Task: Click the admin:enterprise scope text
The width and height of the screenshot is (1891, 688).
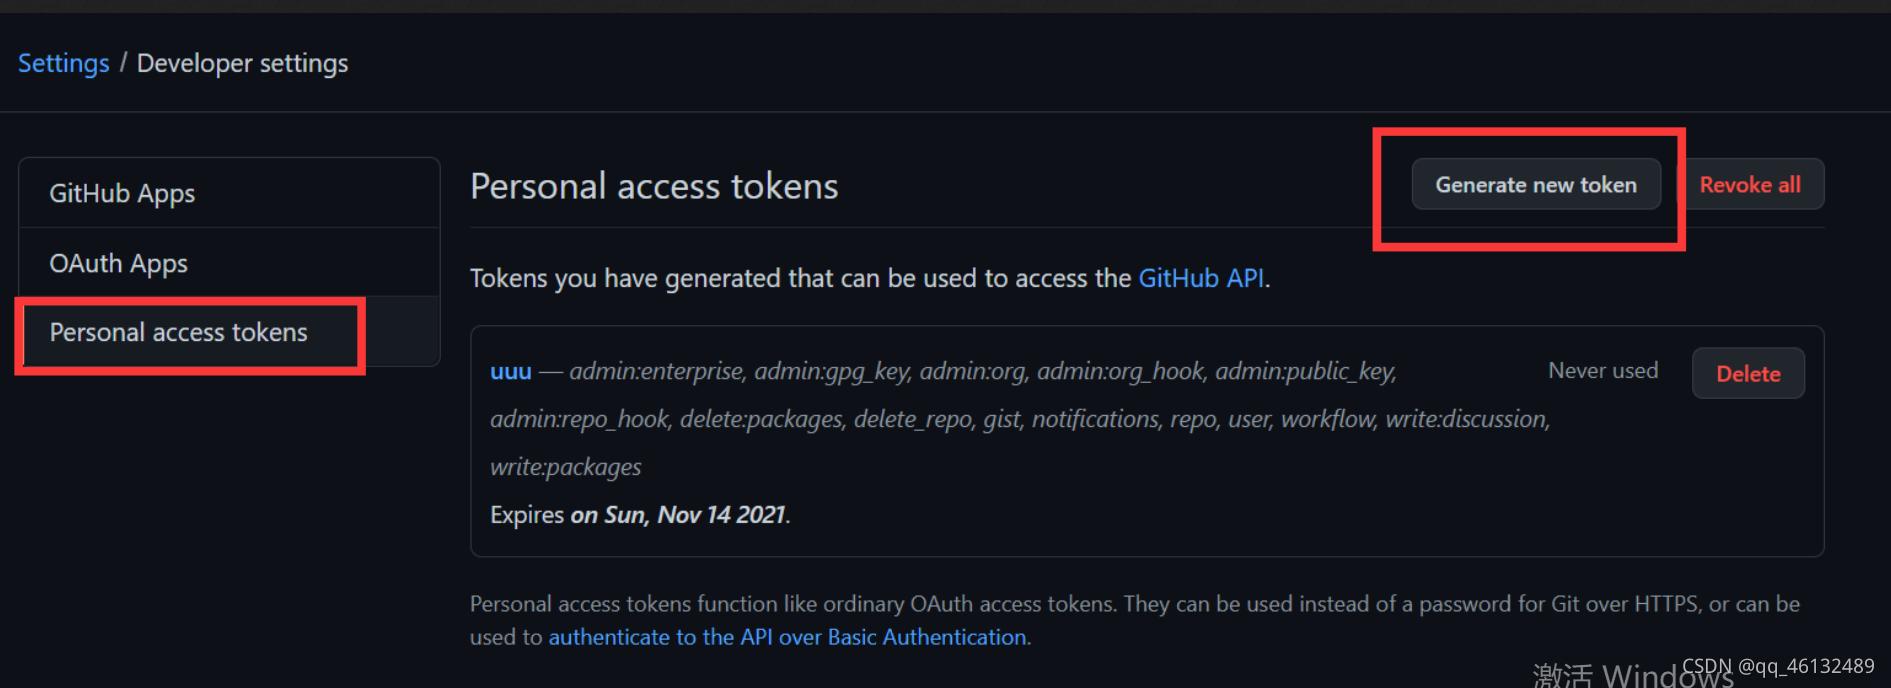Action: tap(657, 372)
